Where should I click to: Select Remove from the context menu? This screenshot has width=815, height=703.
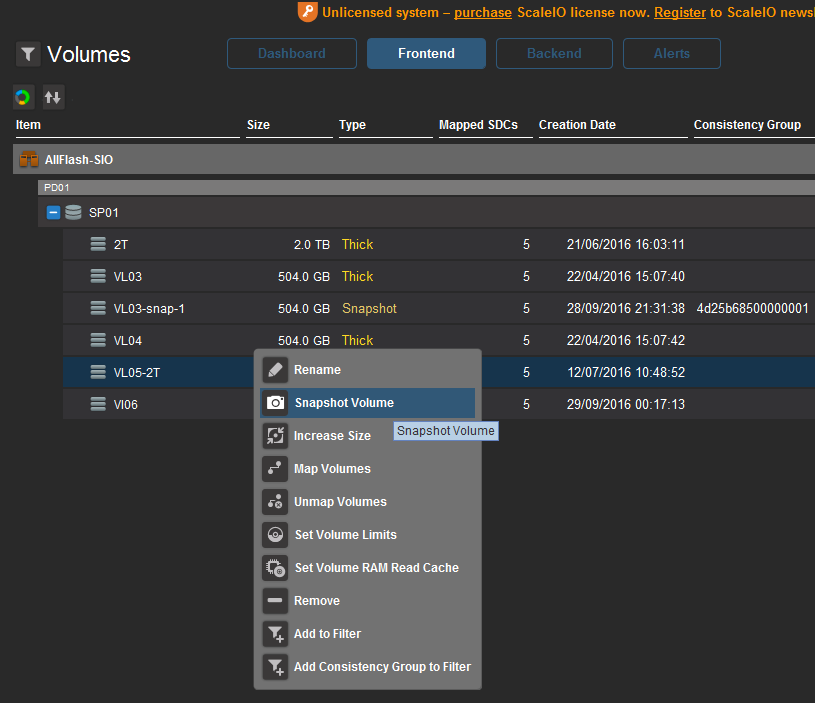tap(367, 601)
